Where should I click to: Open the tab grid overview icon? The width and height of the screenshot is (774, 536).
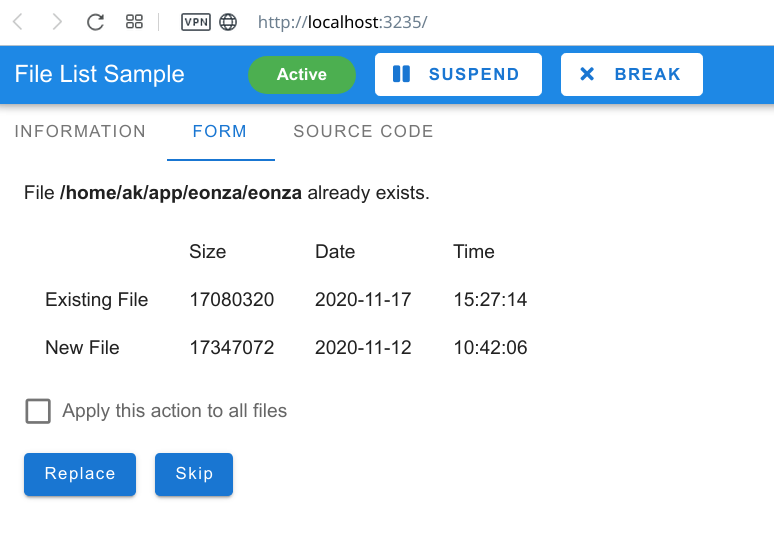point(134,22)
